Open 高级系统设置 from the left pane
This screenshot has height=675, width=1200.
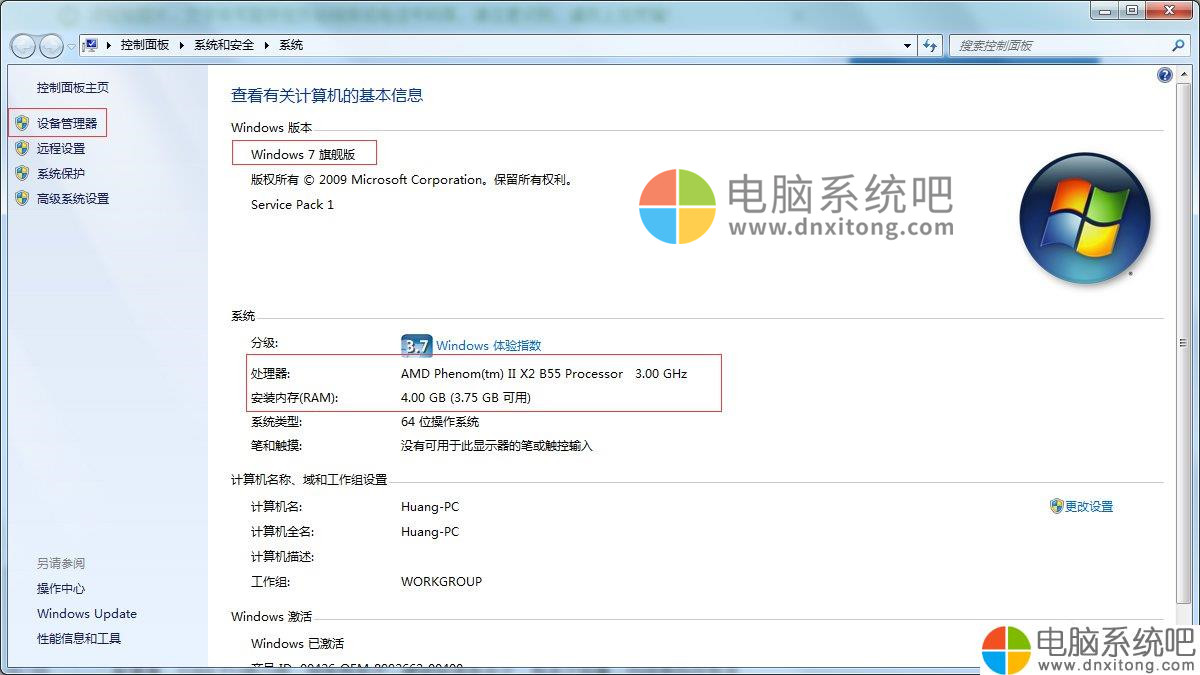click(x=73, y=198)
